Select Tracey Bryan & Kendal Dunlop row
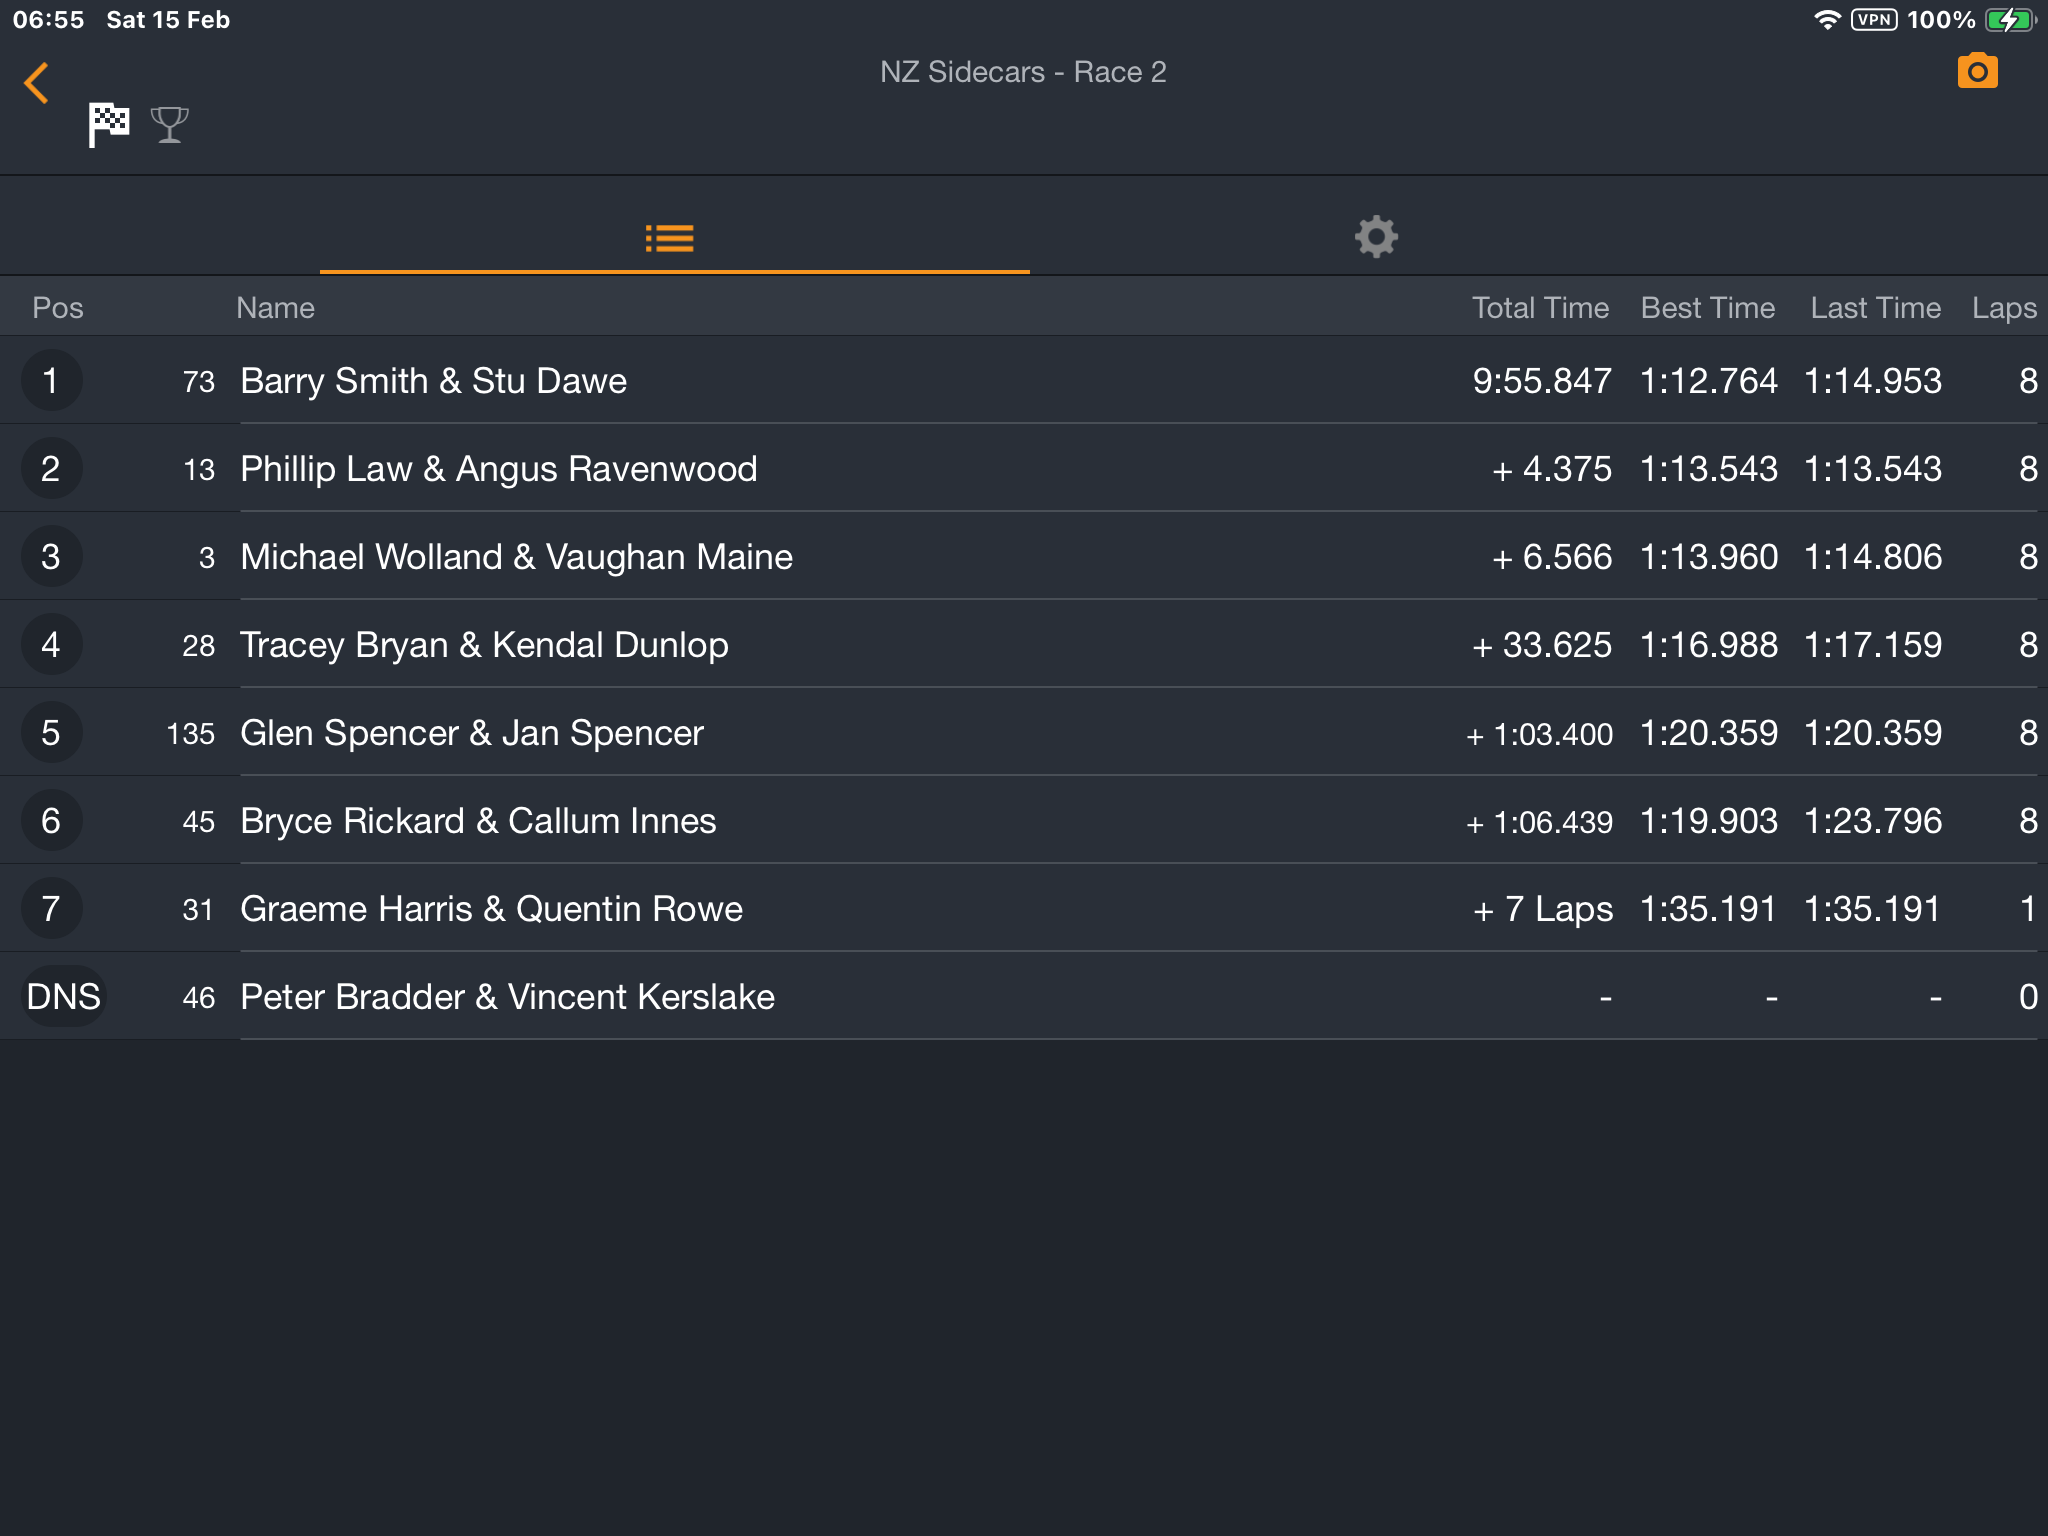The width and height of the screenshot is (2048, 1536). click(x=1024, y=644)
